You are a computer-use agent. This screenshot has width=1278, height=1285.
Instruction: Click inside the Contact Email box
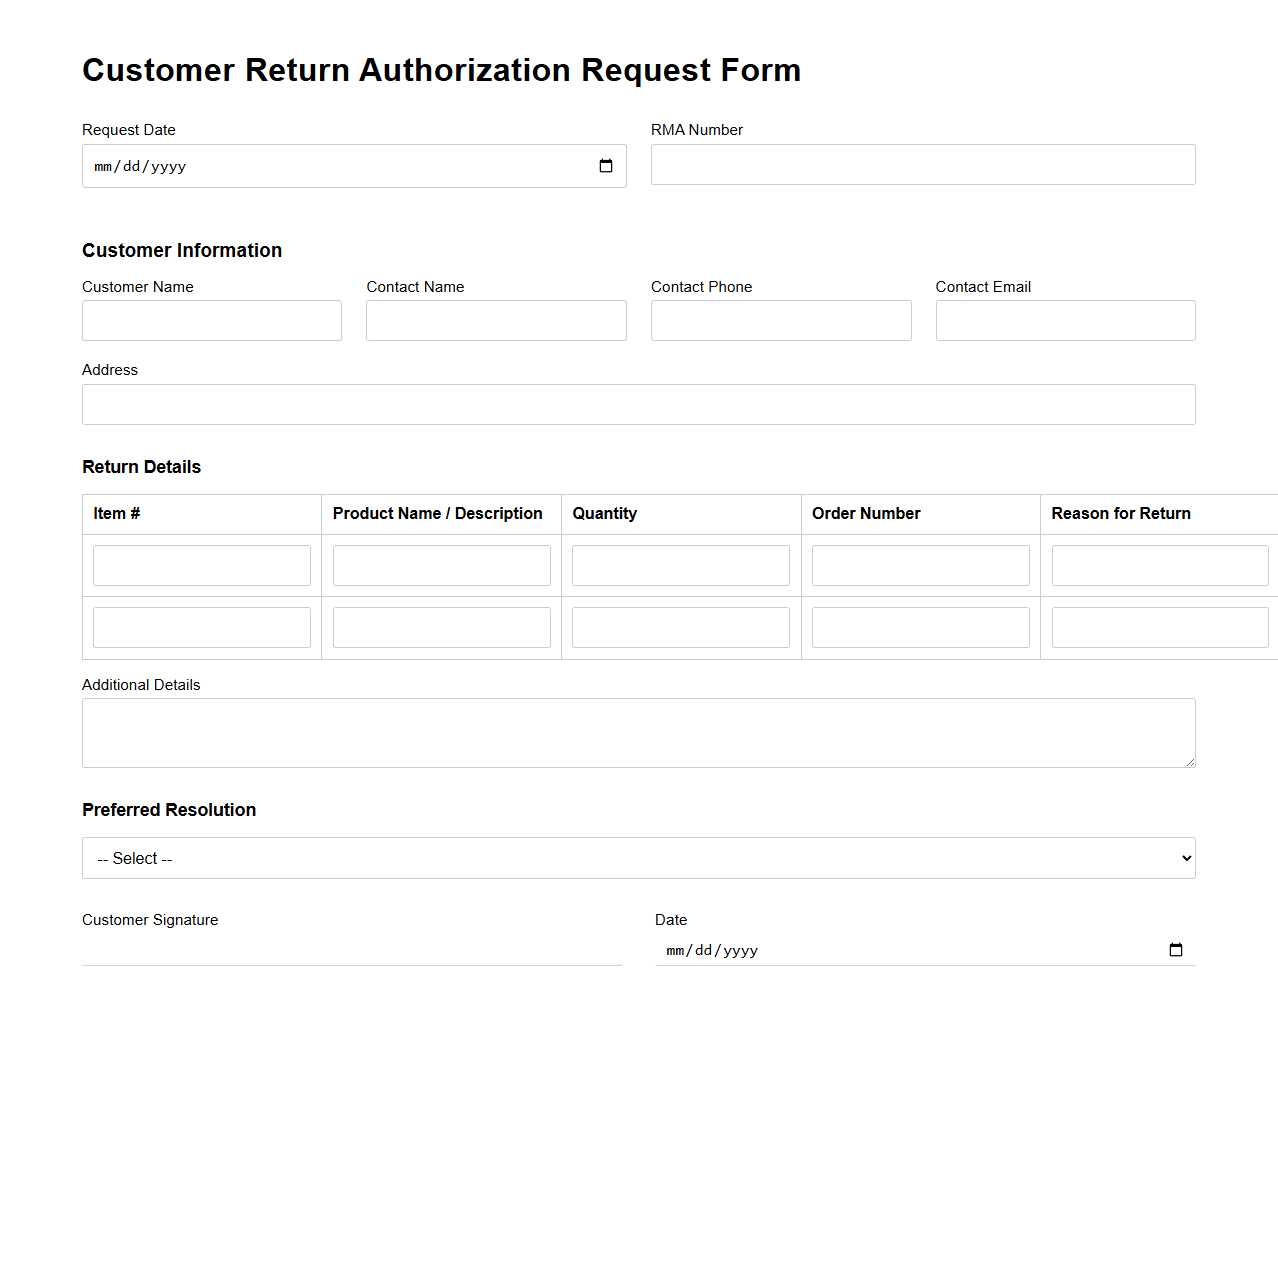pos(1064,320)
